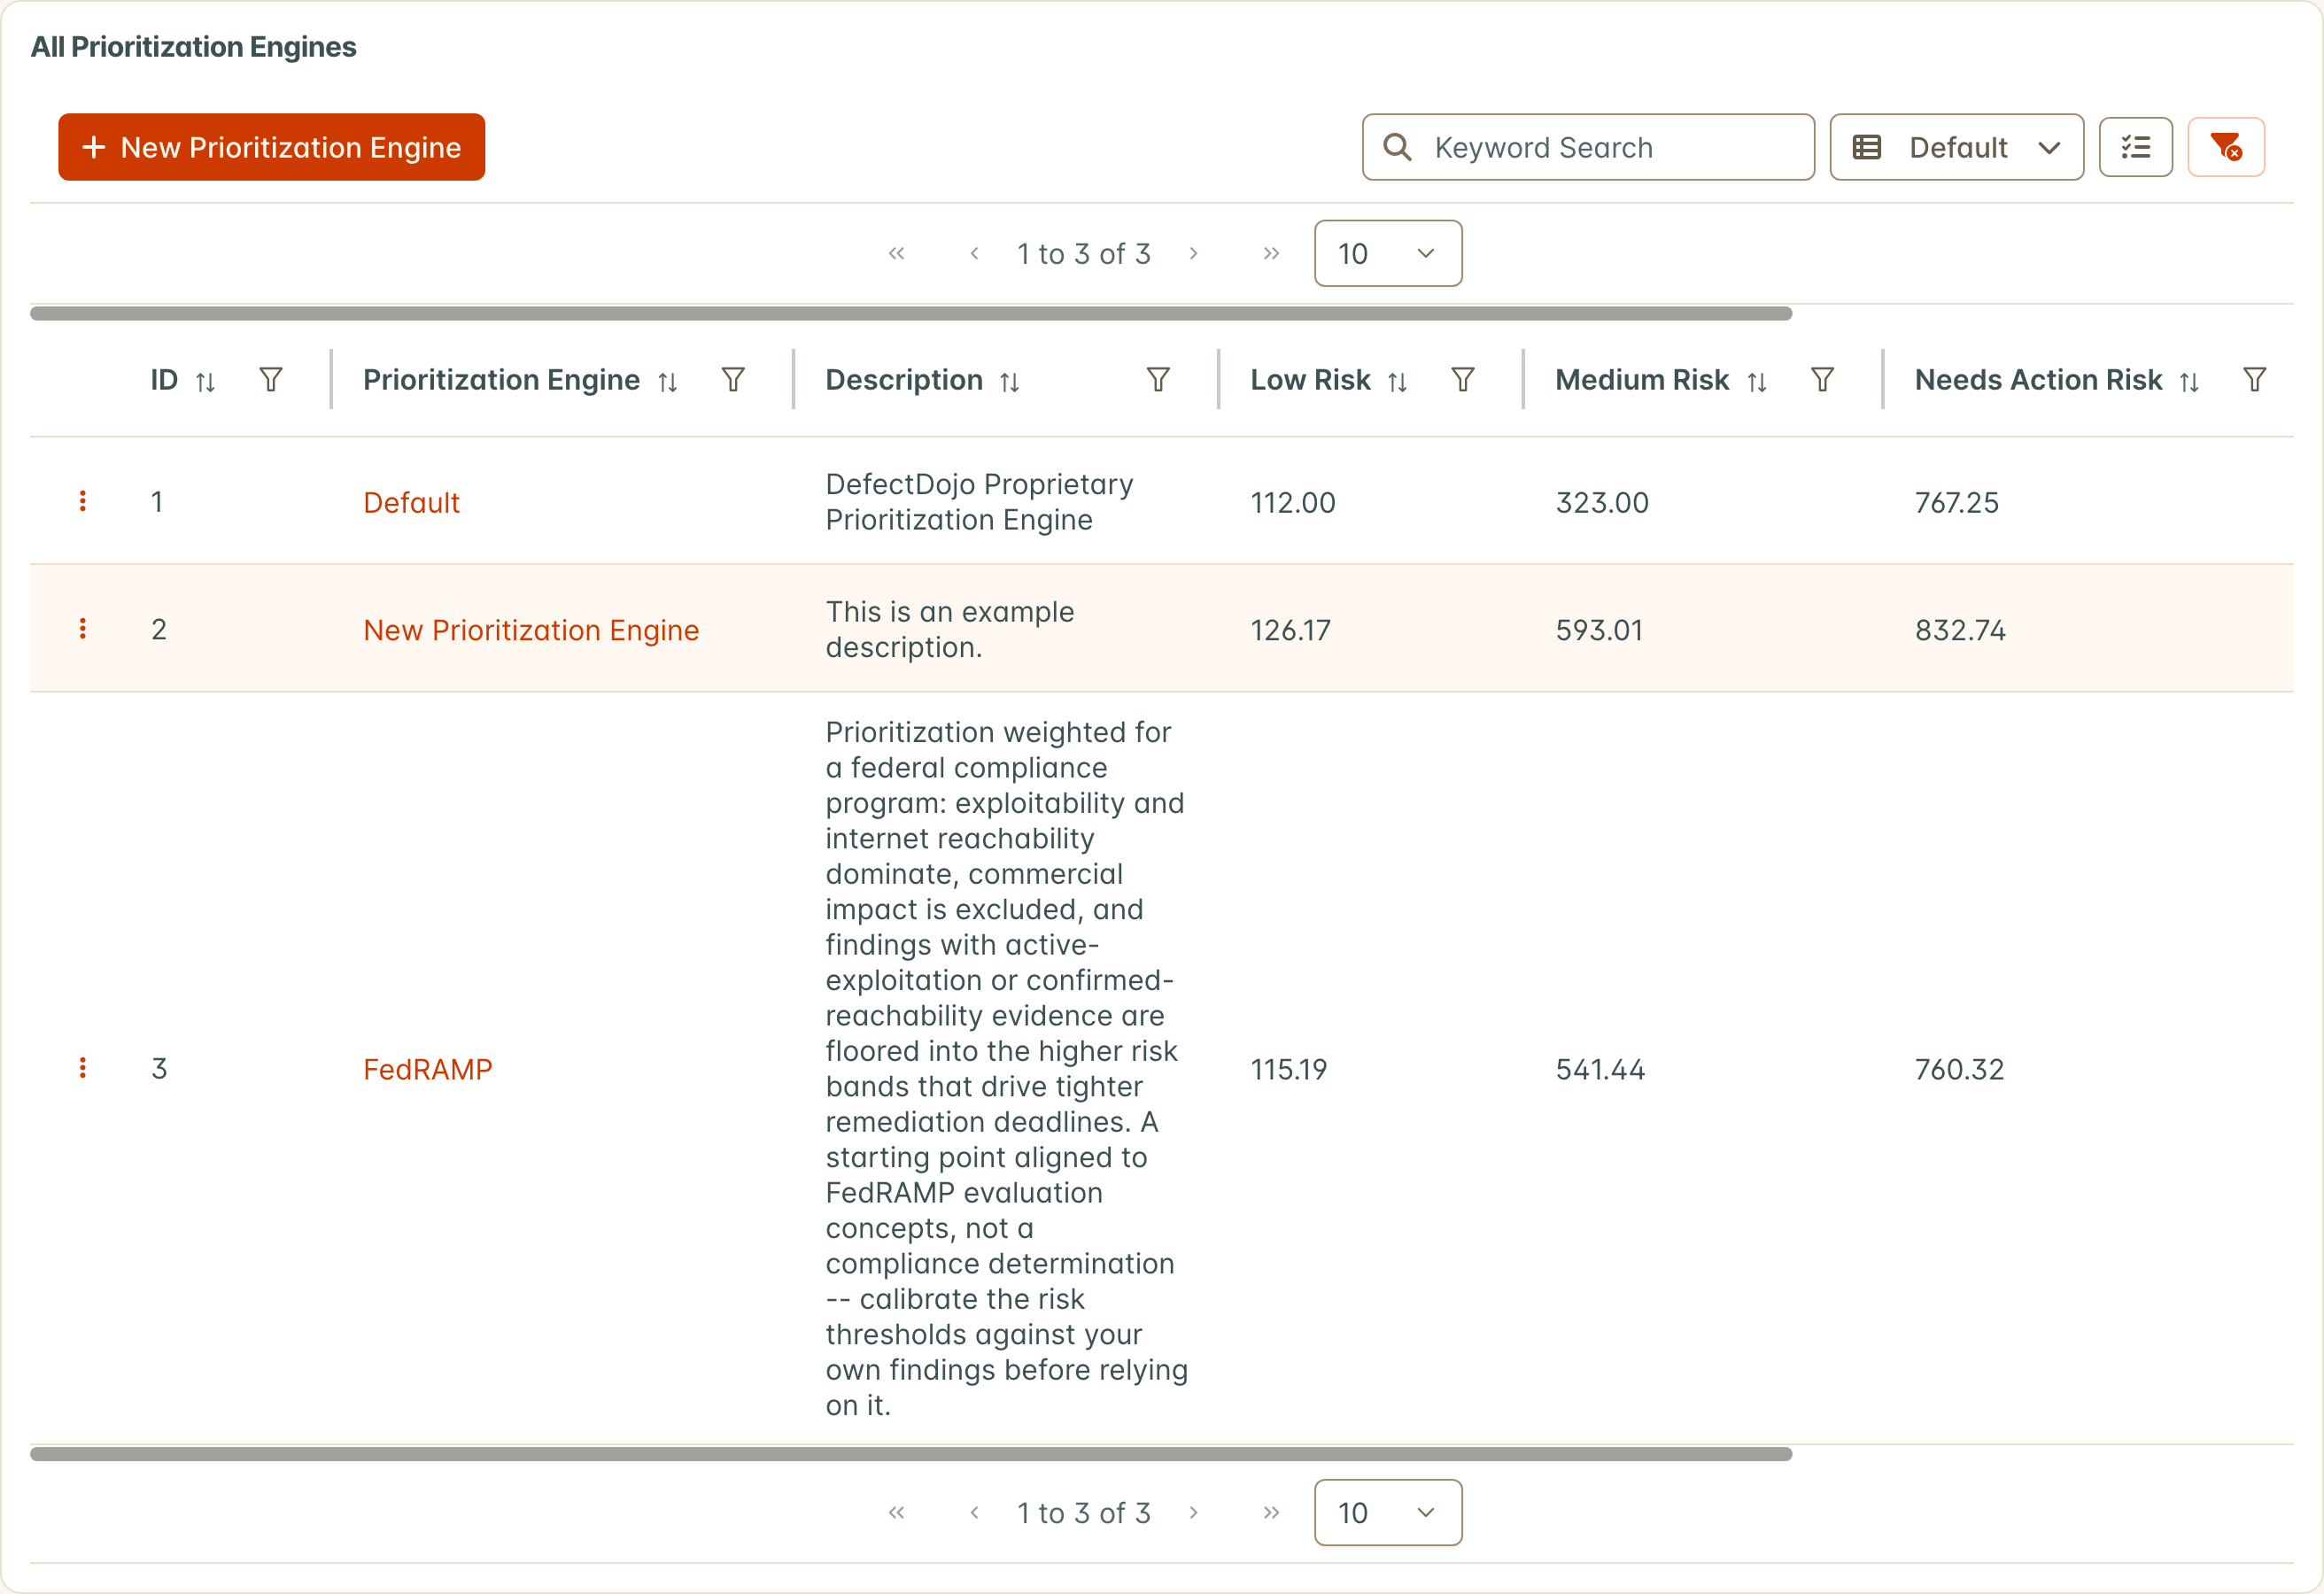Open the FedRAMP engine link

point(427,1069)
